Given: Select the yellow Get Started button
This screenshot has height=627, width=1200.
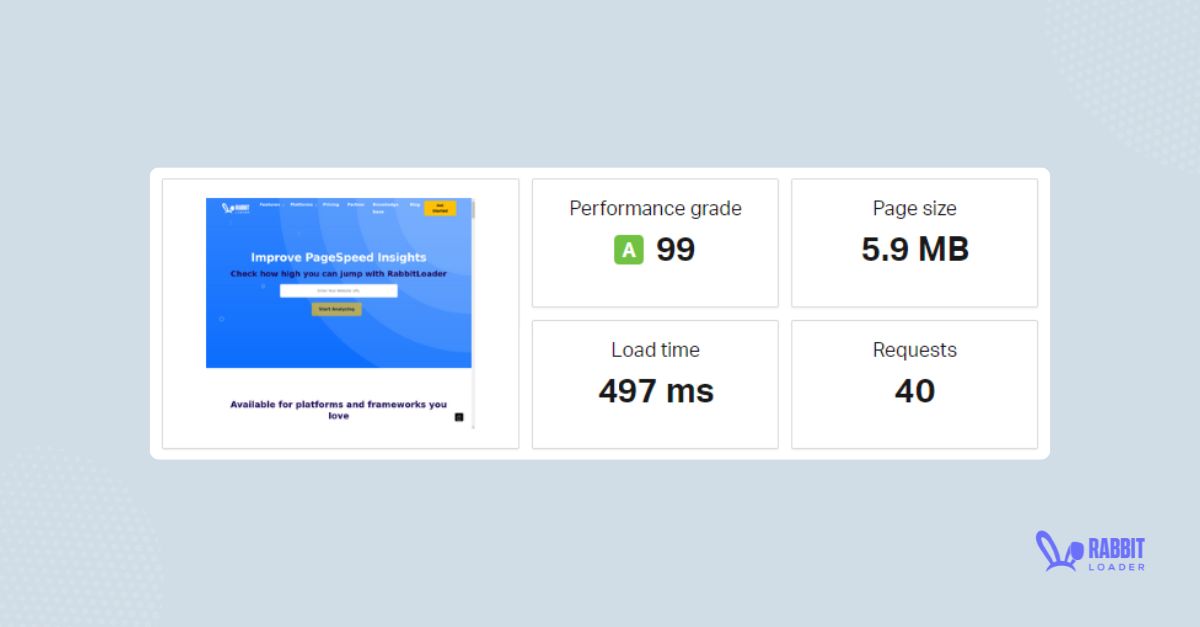Looking at the screenshot, I should click(x=440, y=208).
